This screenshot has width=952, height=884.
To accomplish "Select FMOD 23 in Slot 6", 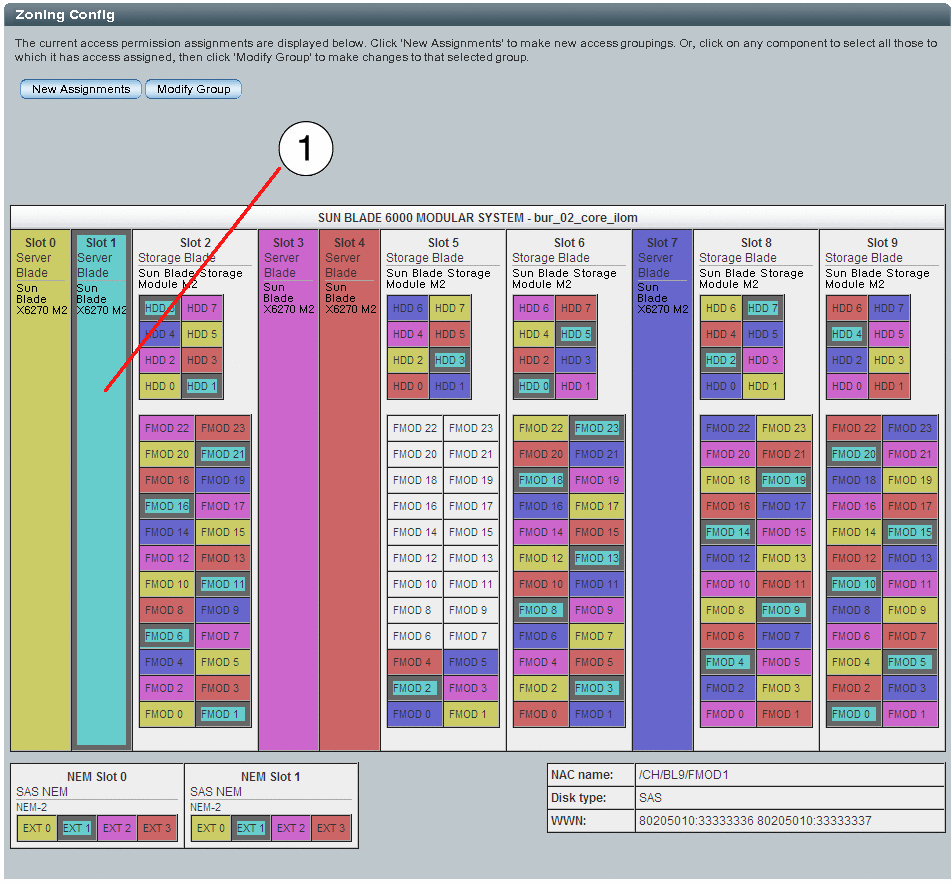I will pyautogui.click(x=597, y=428).
